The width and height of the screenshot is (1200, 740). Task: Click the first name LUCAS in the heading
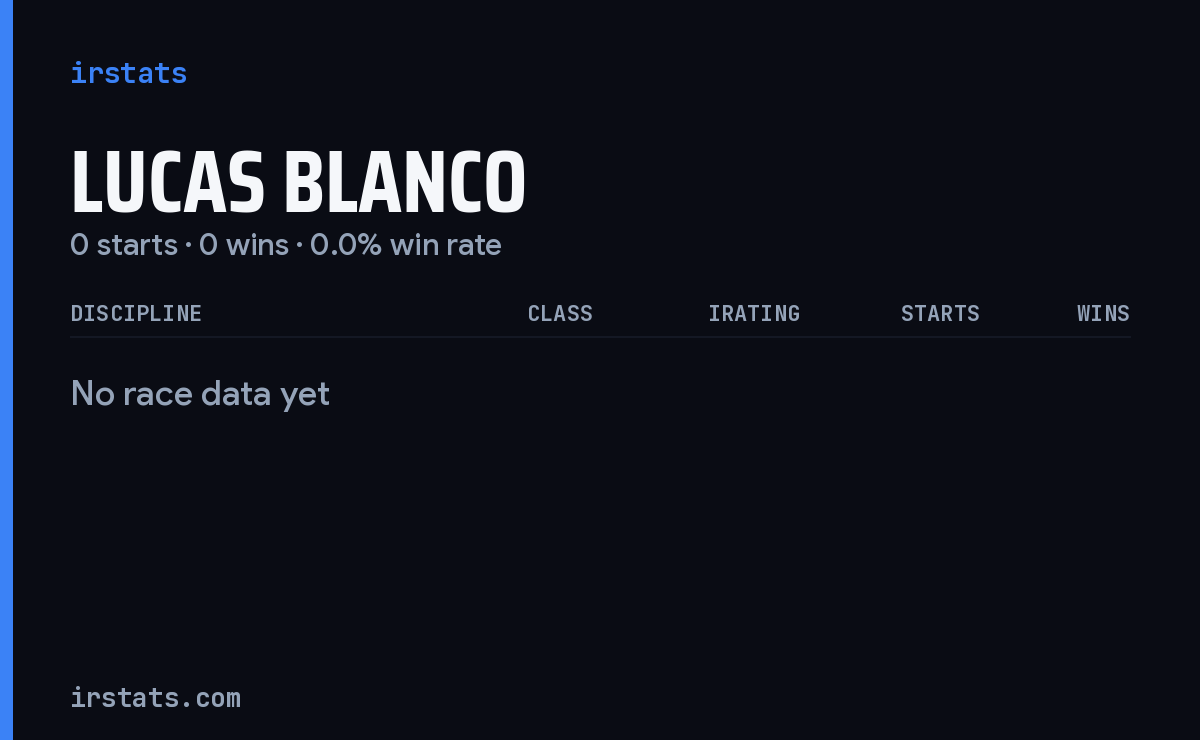tap(167, 183)
